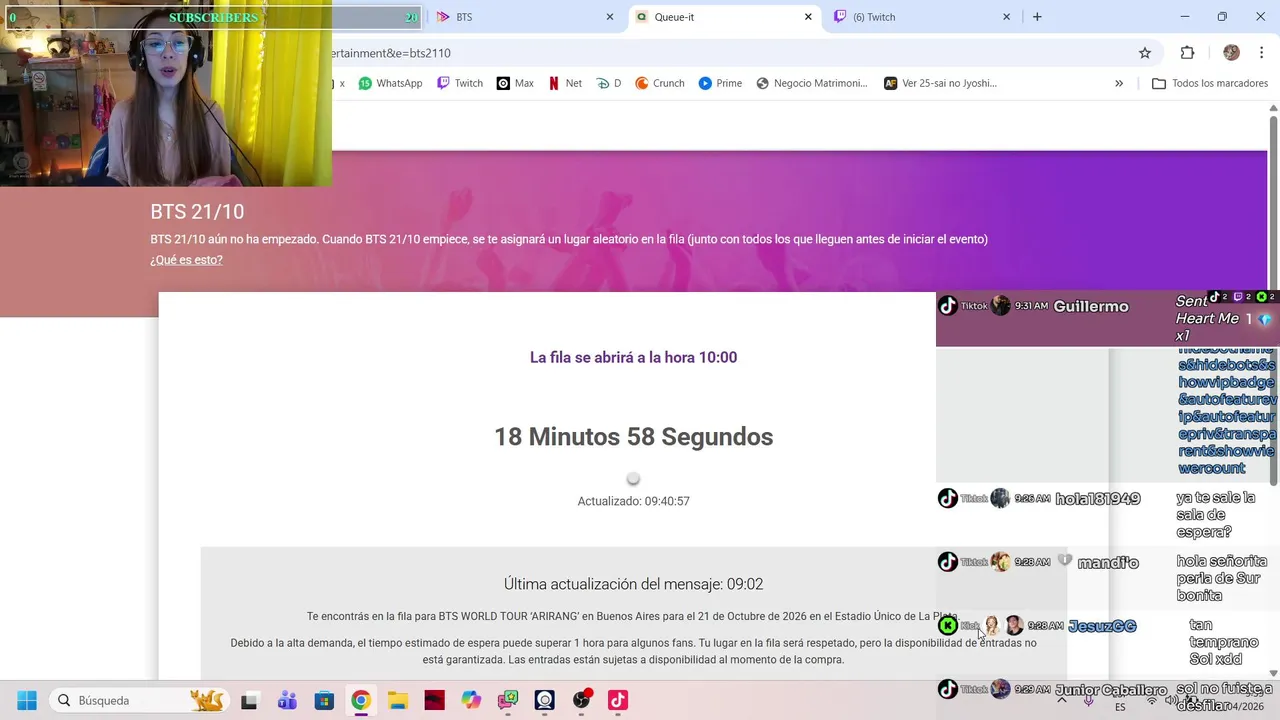Open the Twitch bookmark in bookmarks bar

click(x=459, y=83)
